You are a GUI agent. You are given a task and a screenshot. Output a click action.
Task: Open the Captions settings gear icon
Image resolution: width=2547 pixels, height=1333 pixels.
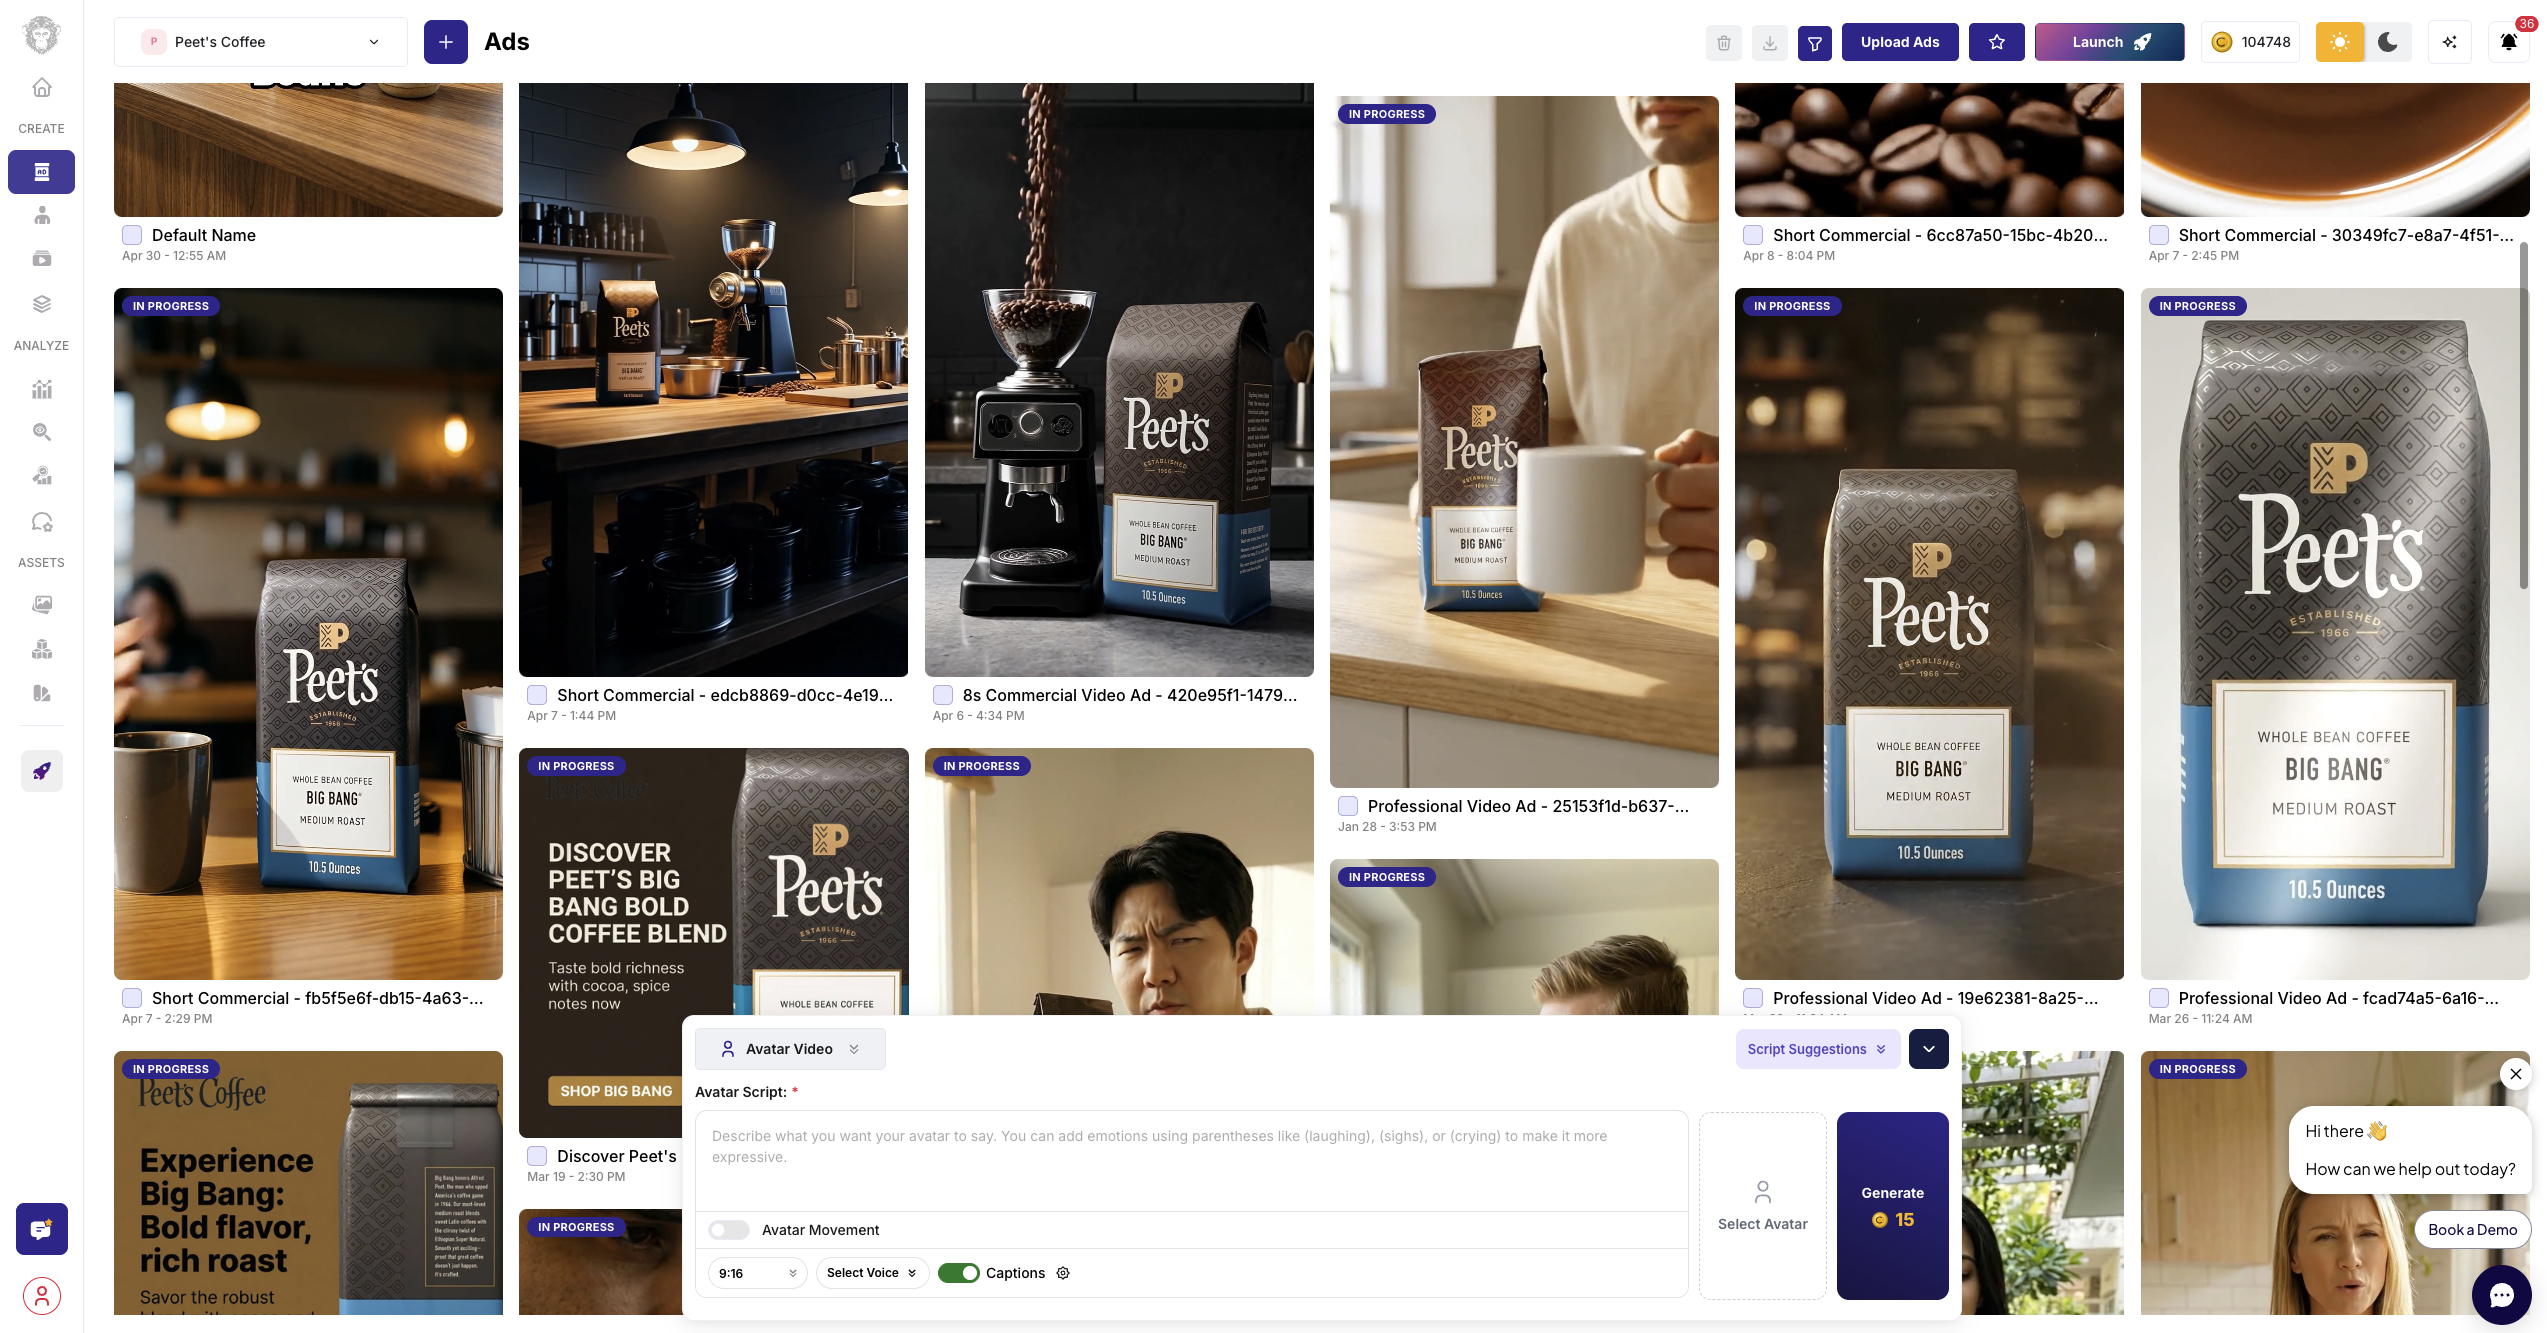(1063, 1273)
